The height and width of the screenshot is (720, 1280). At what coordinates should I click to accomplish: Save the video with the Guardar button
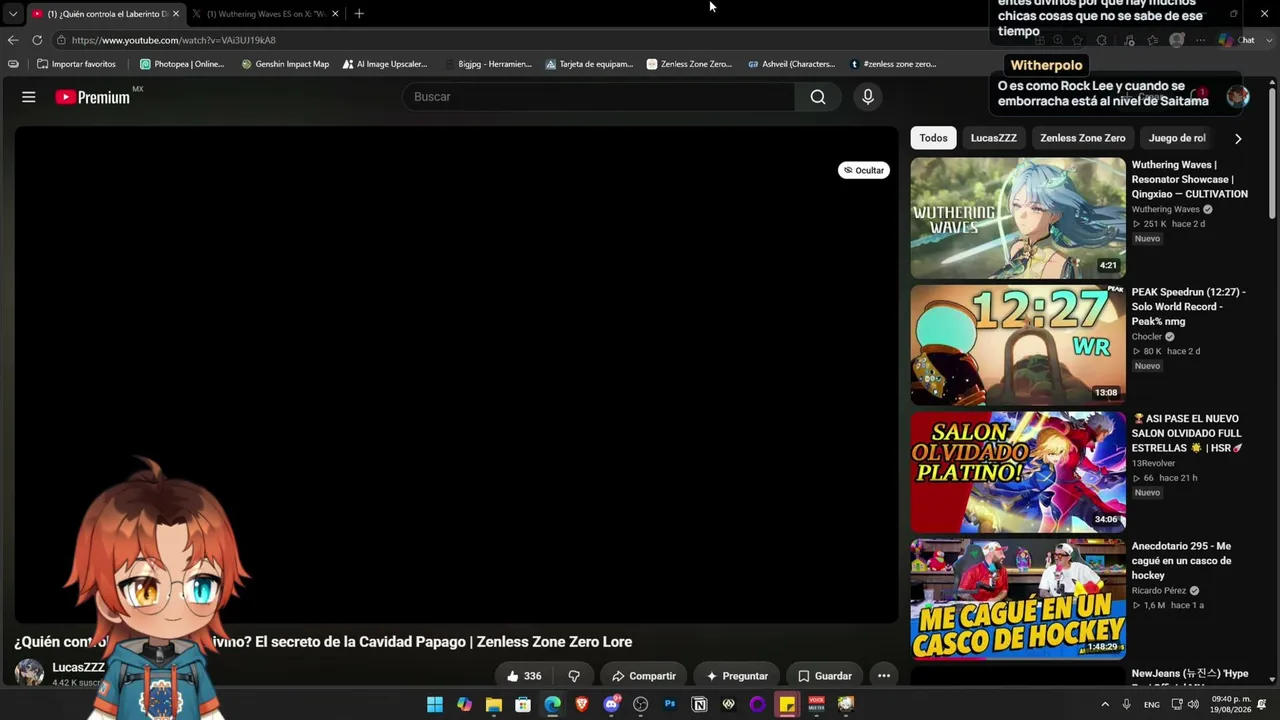(825, 676)
